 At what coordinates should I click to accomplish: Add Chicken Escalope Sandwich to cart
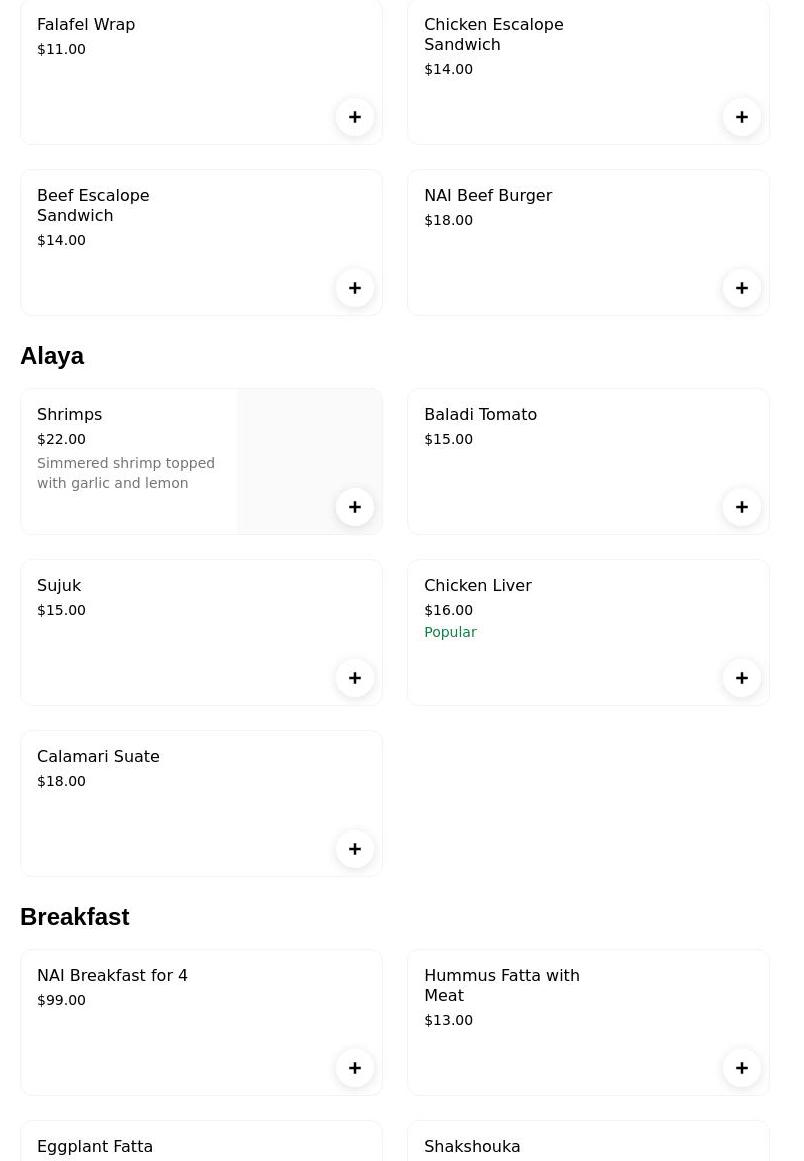742,117
